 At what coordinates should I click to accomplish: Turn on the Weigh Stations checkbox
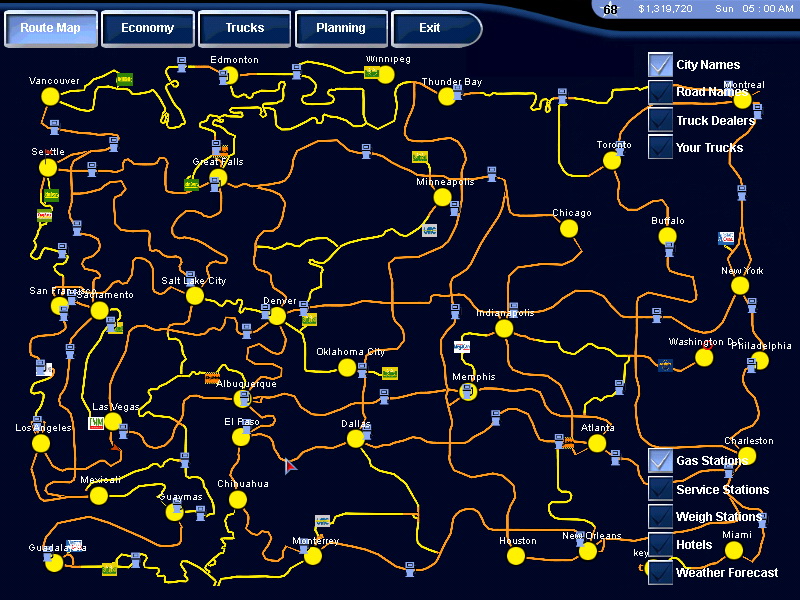660,516
